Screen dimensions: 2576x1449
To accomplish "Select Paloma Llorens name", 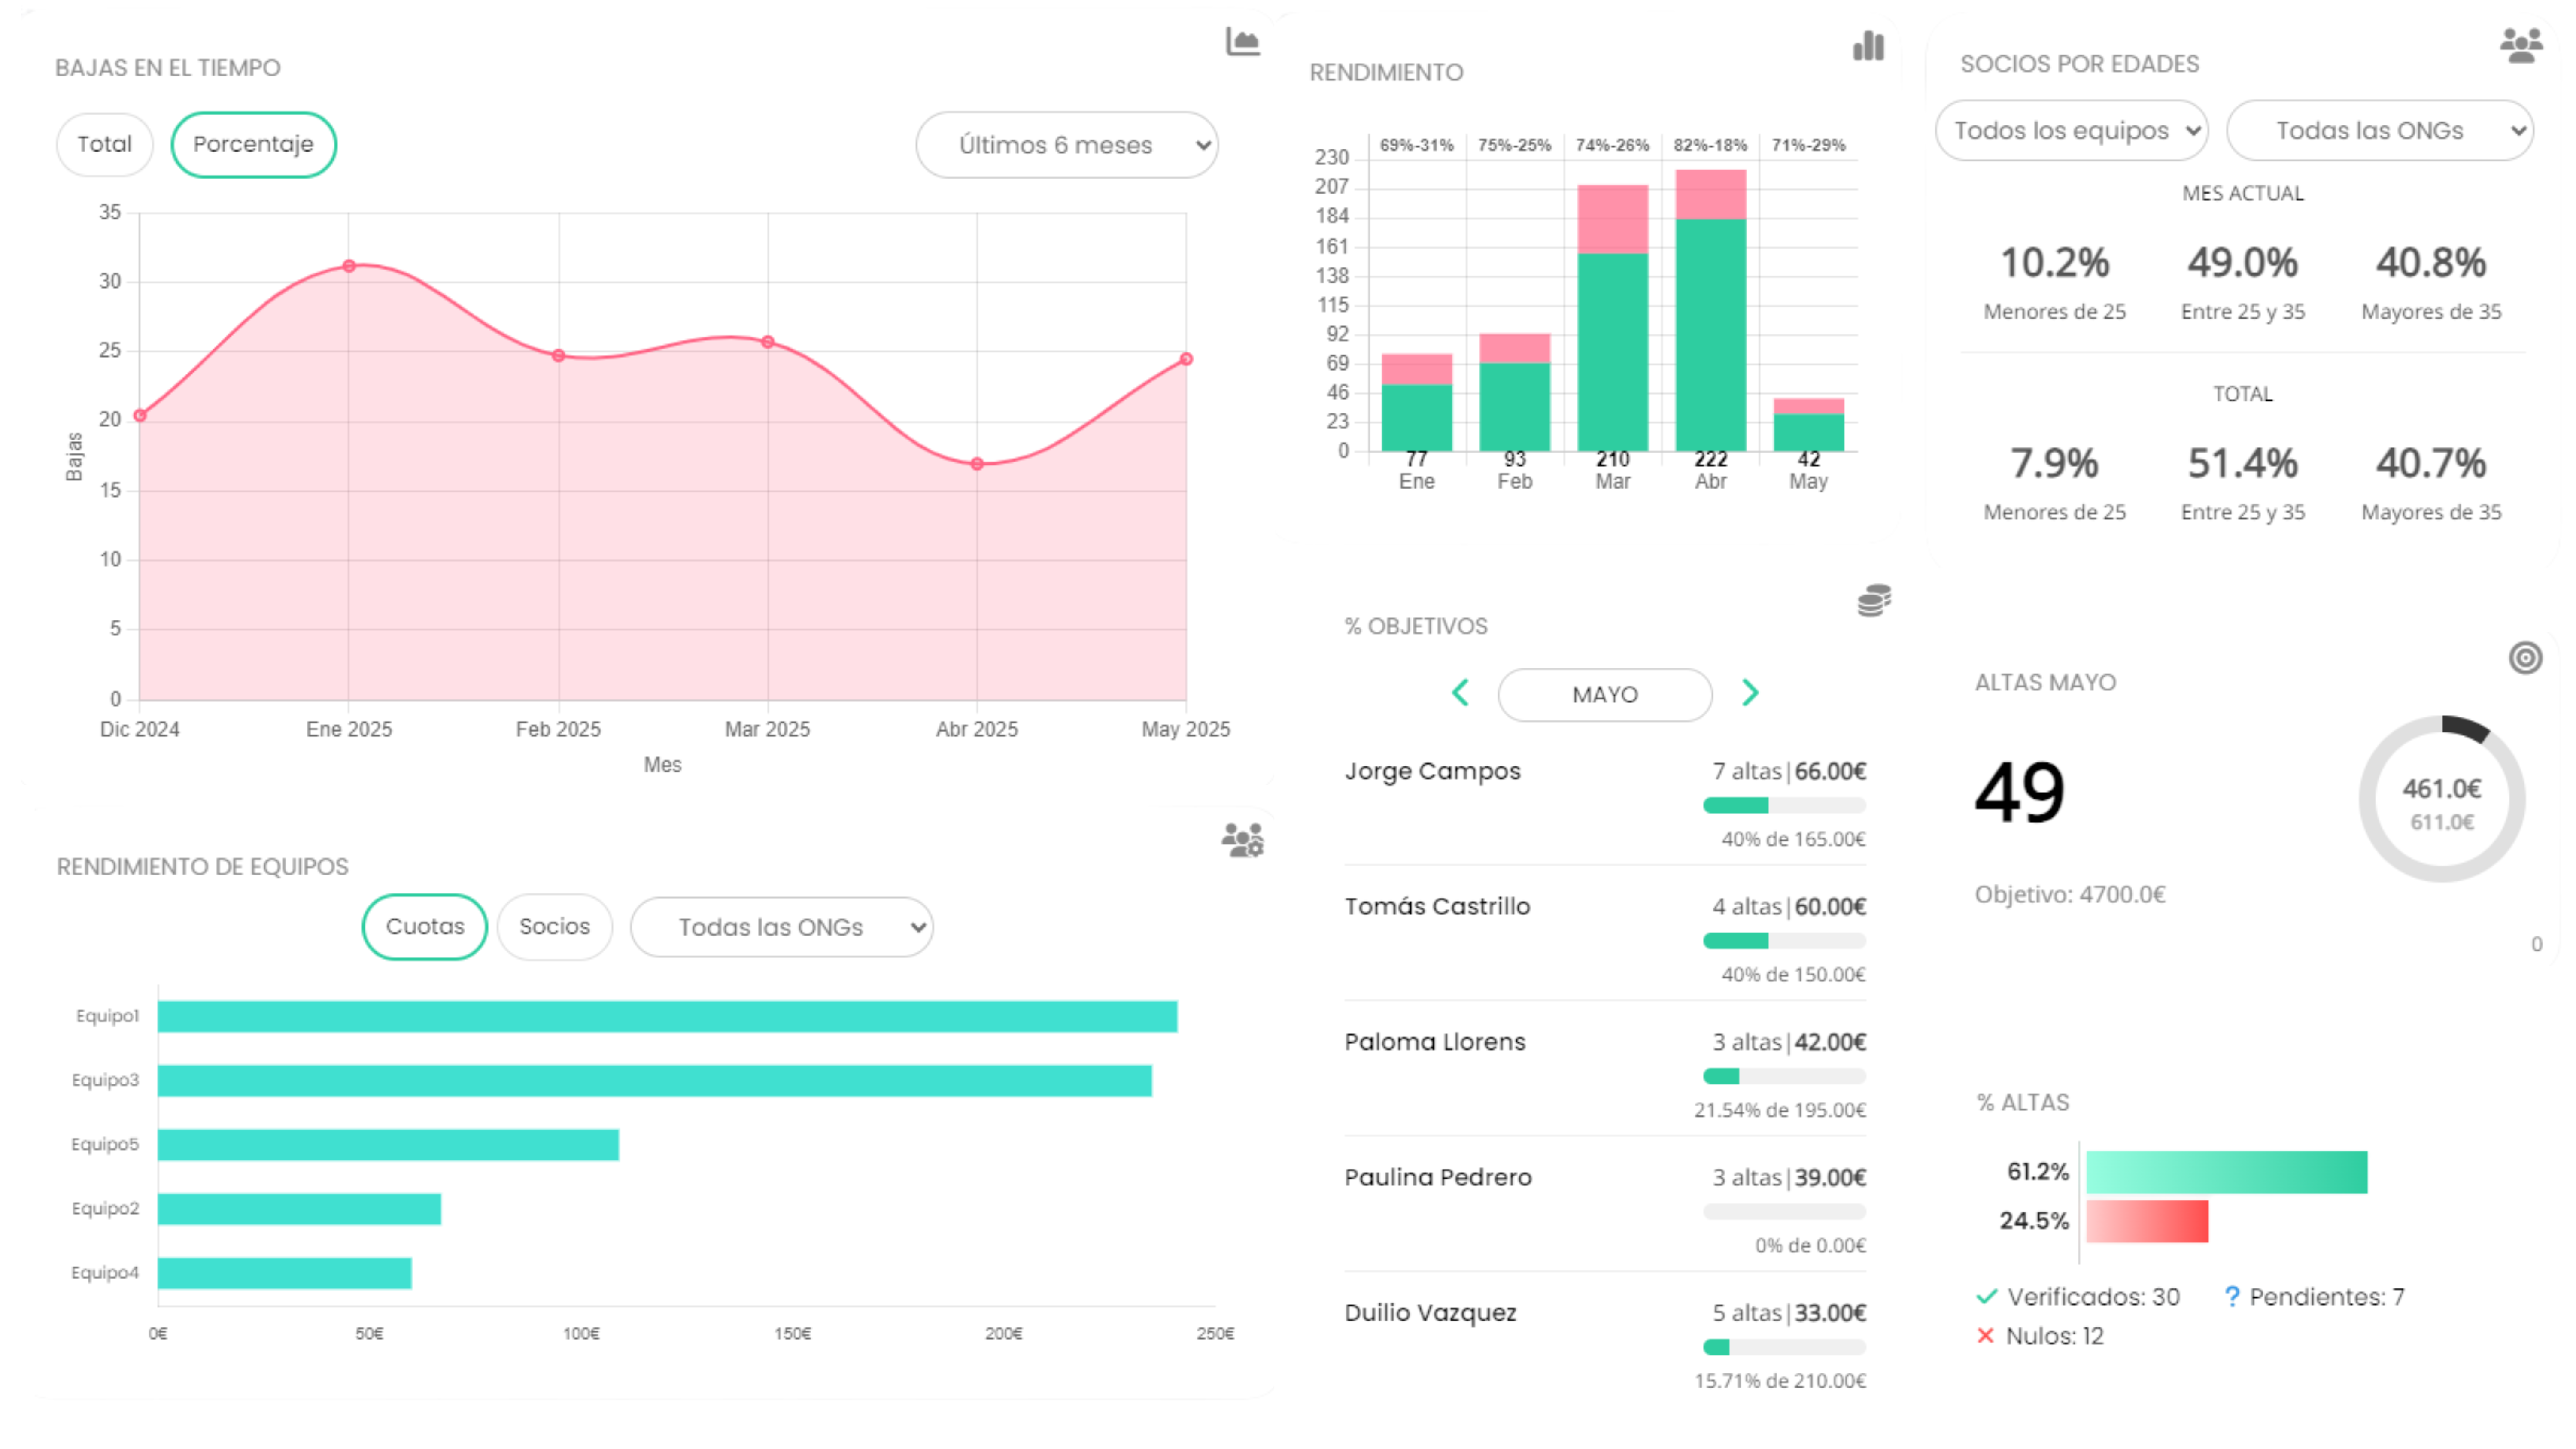I will point(1435,1042).
